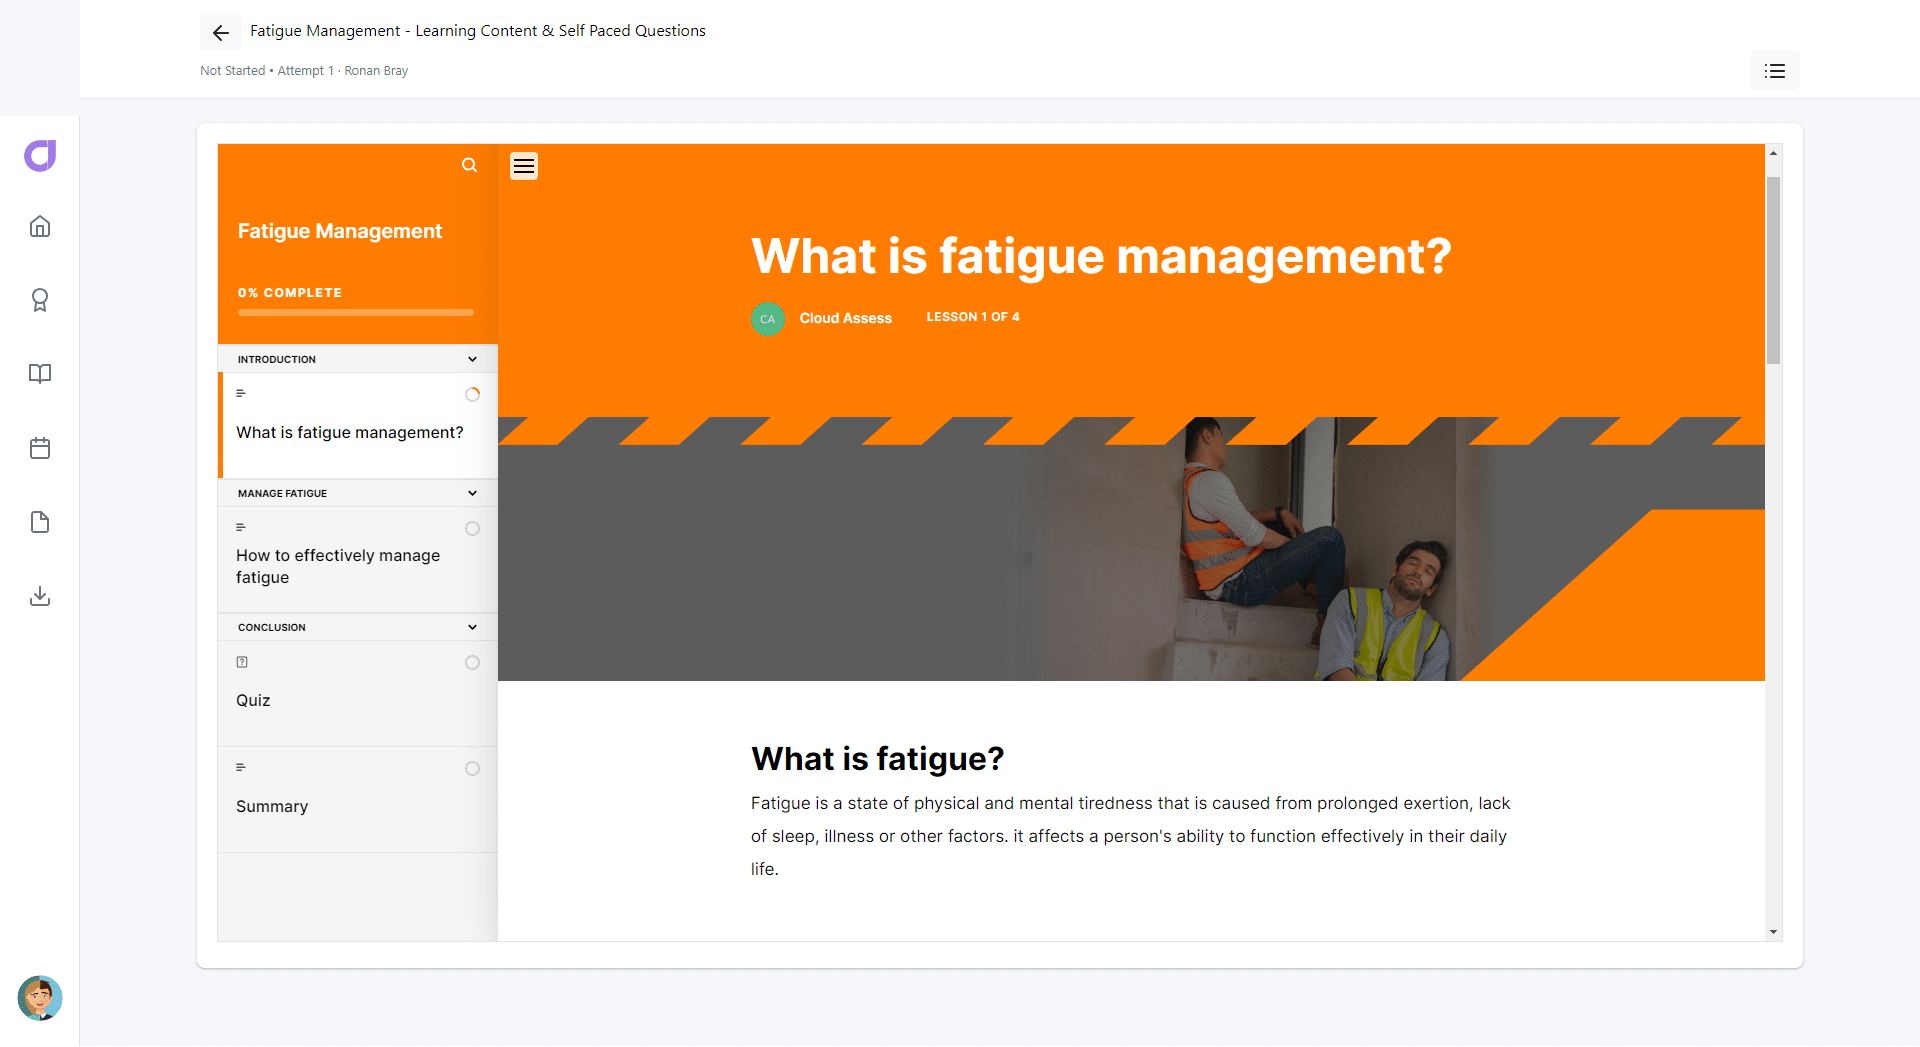Click the search icon in the course sidebar

tap(469, 165)
